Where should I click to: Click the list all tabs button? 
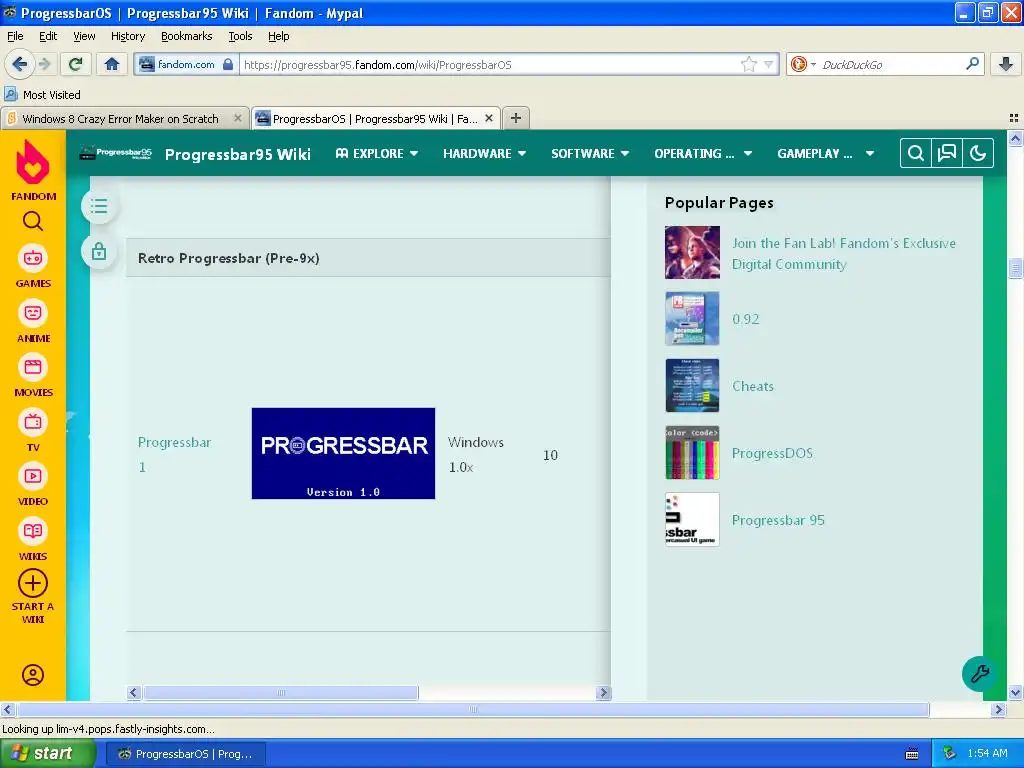pos(1014,118)
